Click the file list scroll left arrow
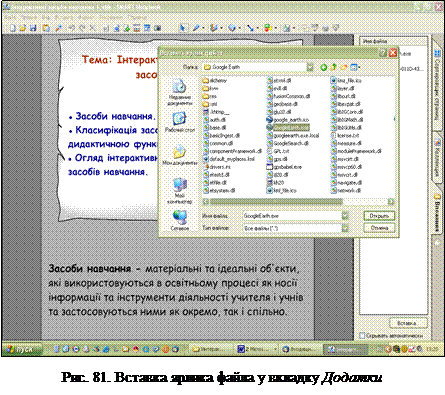This screenshot has width=445, height=395. point(206,202)
